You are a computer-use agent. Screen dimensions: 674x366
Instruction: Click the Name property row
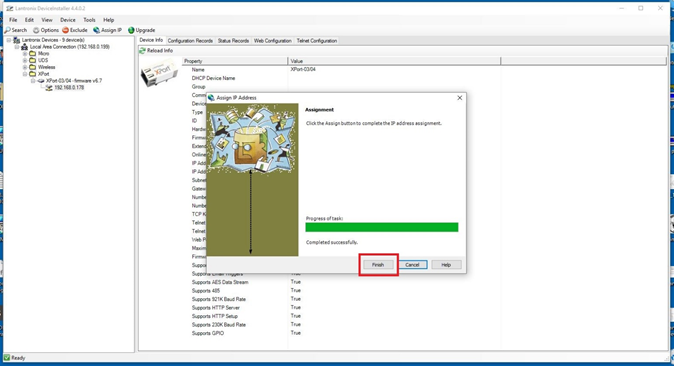click(x=198, y=70)
